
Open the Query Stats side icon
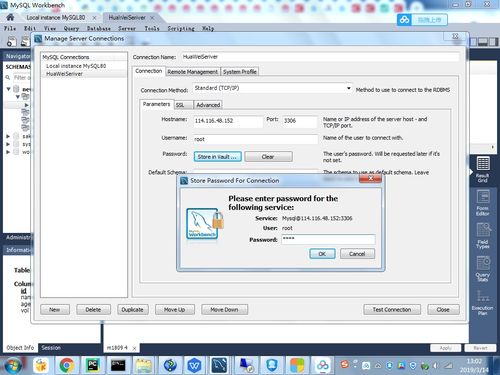pyautogui.click(x=483, y=269)
